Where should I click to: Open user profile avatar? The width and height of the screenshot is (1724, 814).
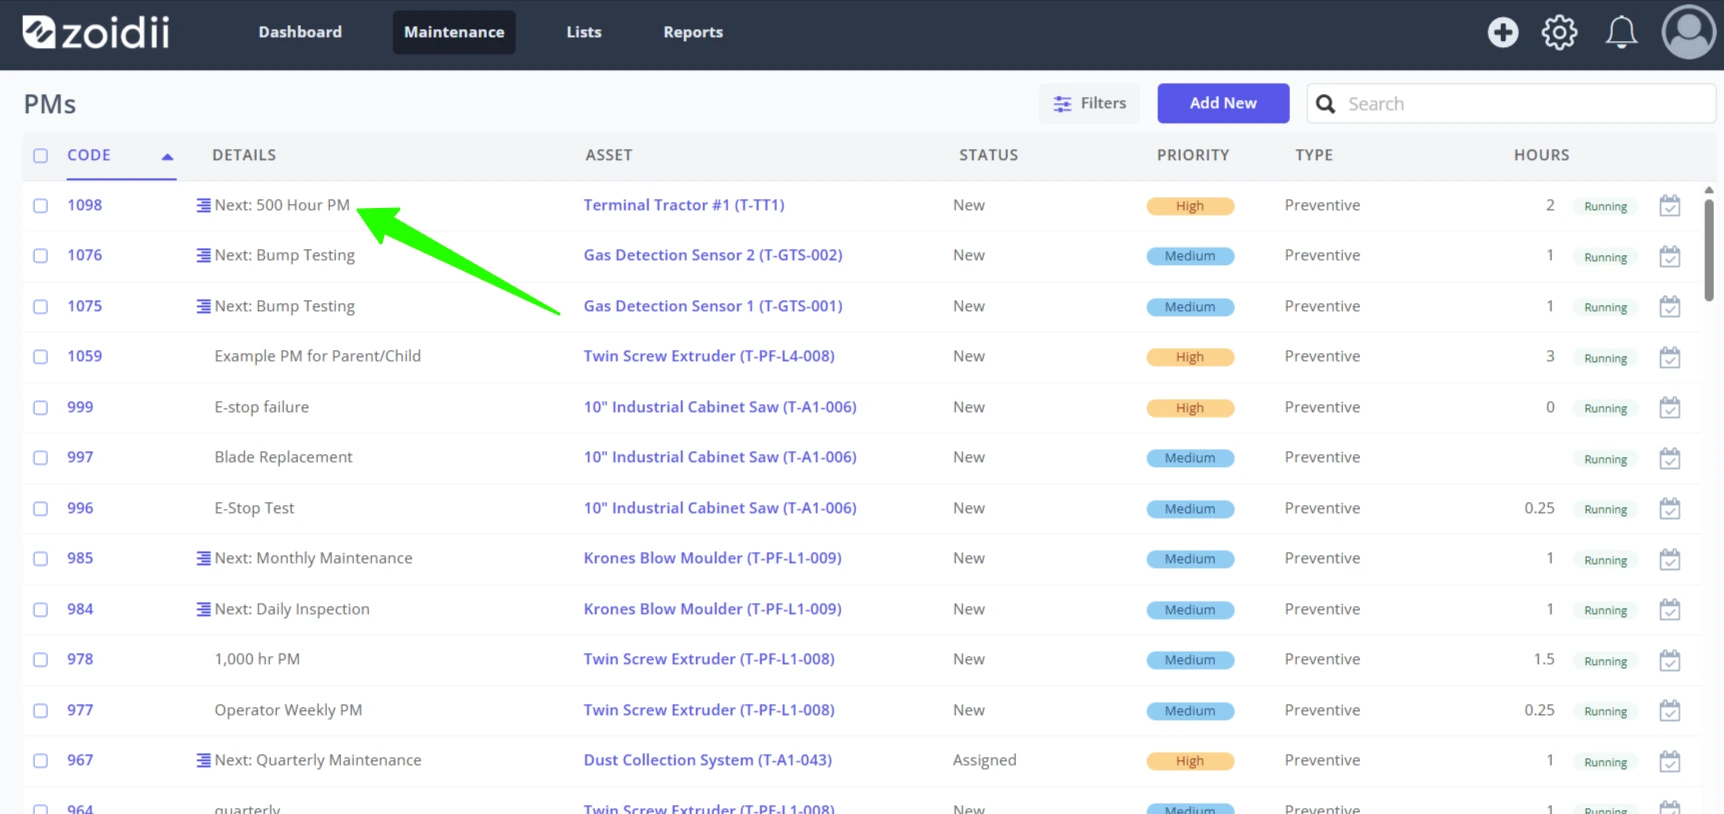1688,32
